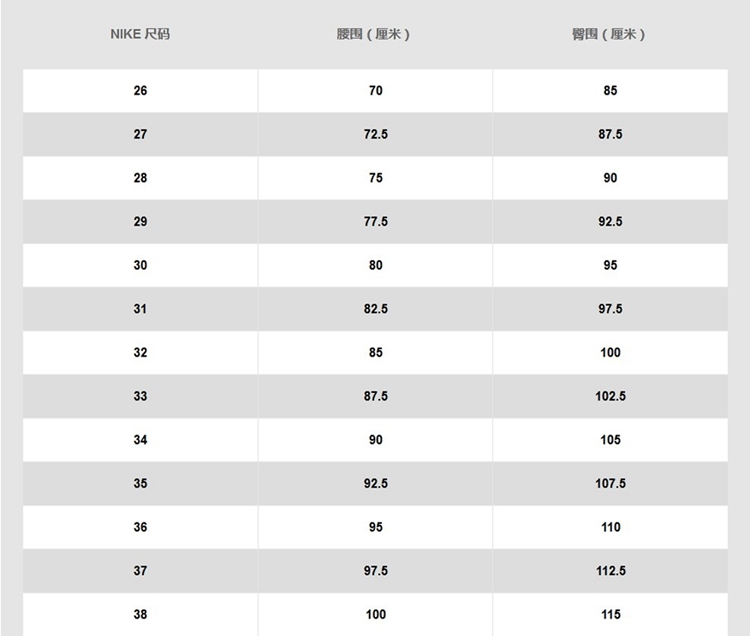This screenshot has height=636, width=750.
Task: Select the size 26 cell
Action: [140, 91]
